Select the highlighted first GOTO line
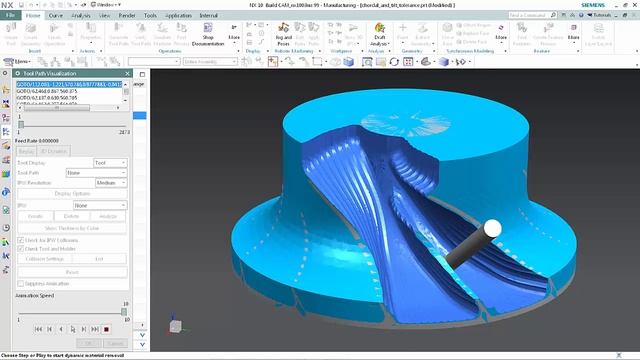The image size is (640, 360). [x=69, y=84]
